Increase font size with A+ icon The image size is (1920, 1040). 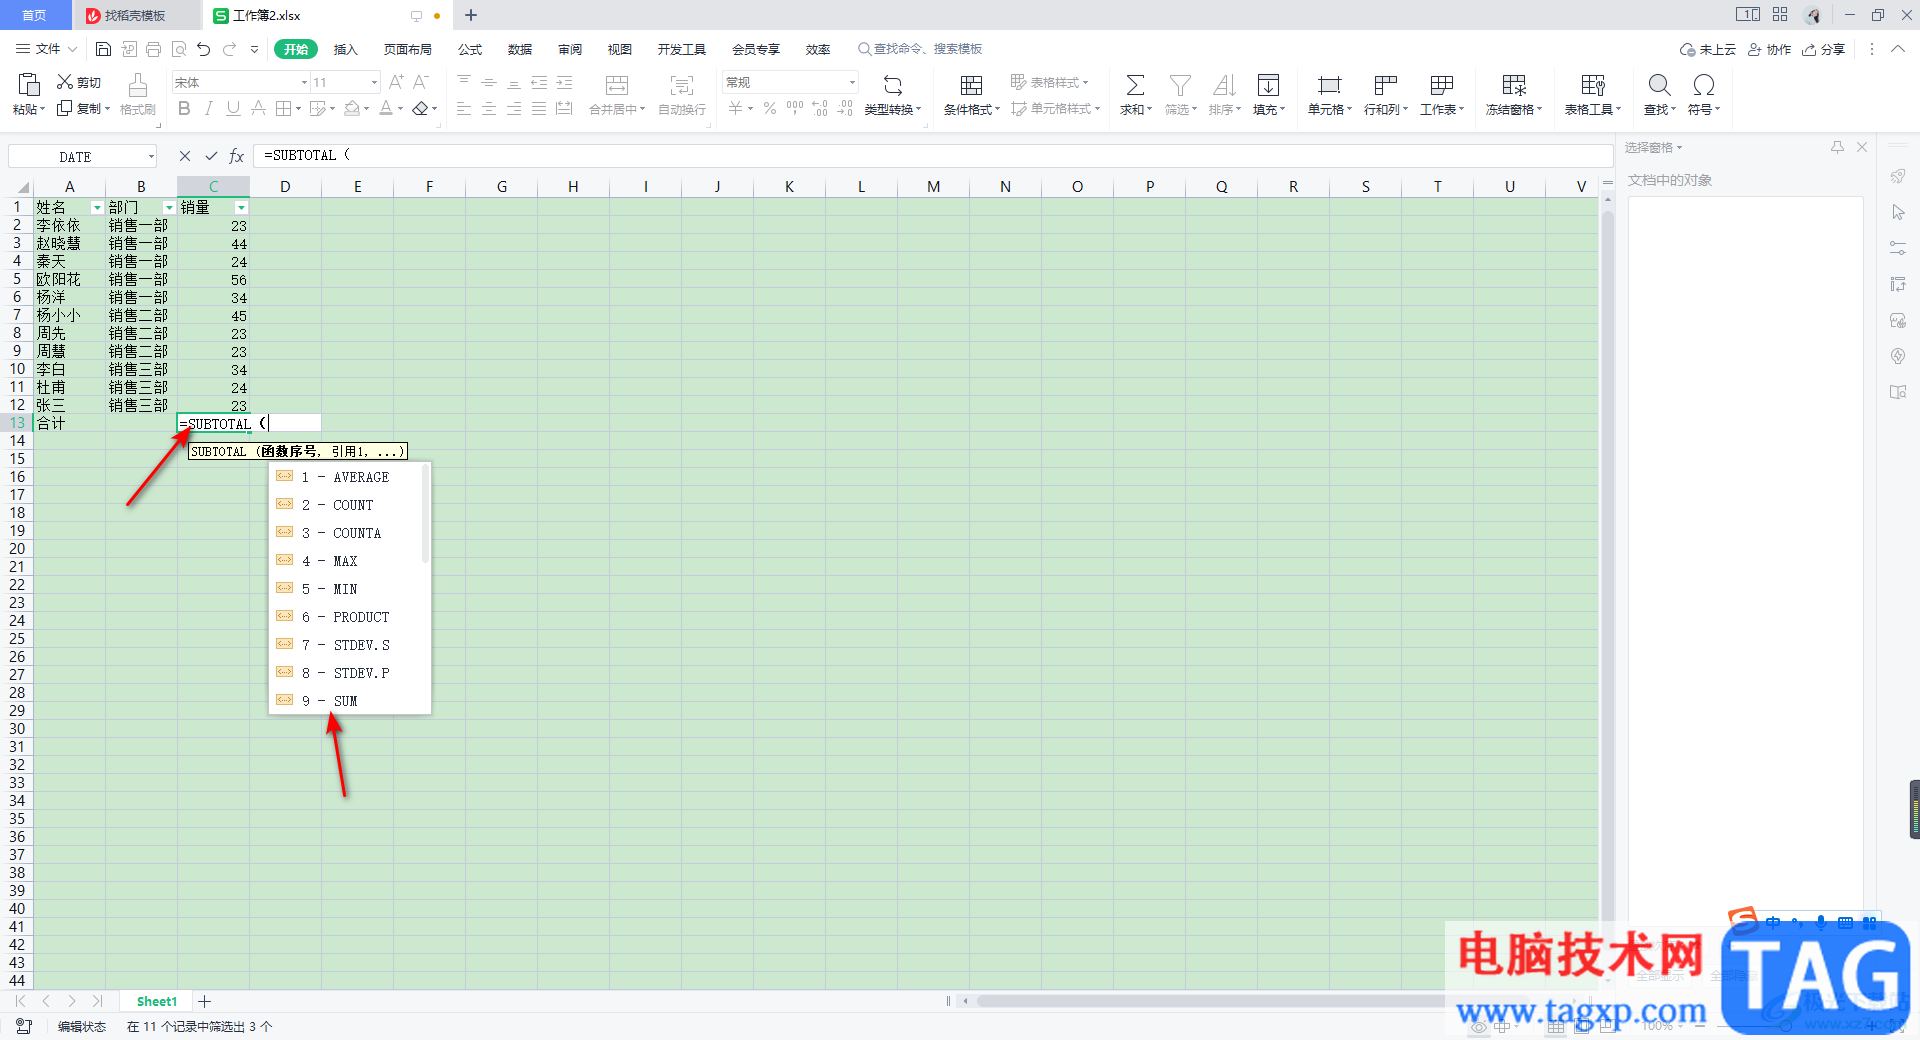pos(396,82)
